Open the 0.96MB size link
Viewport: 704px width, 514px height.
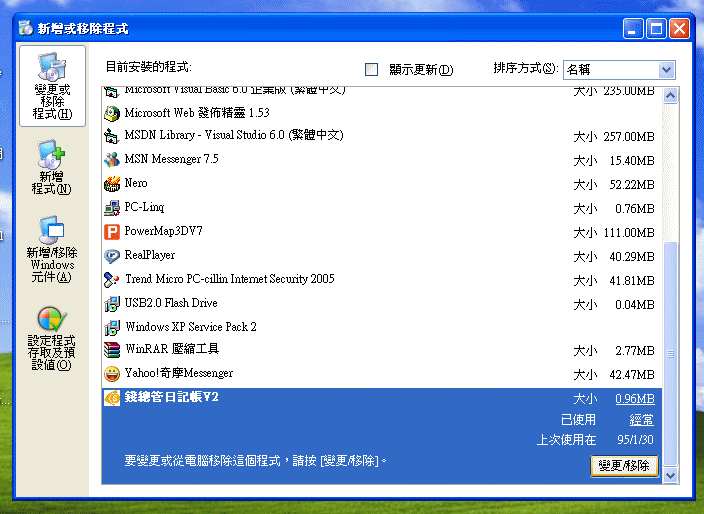point(635,399)
